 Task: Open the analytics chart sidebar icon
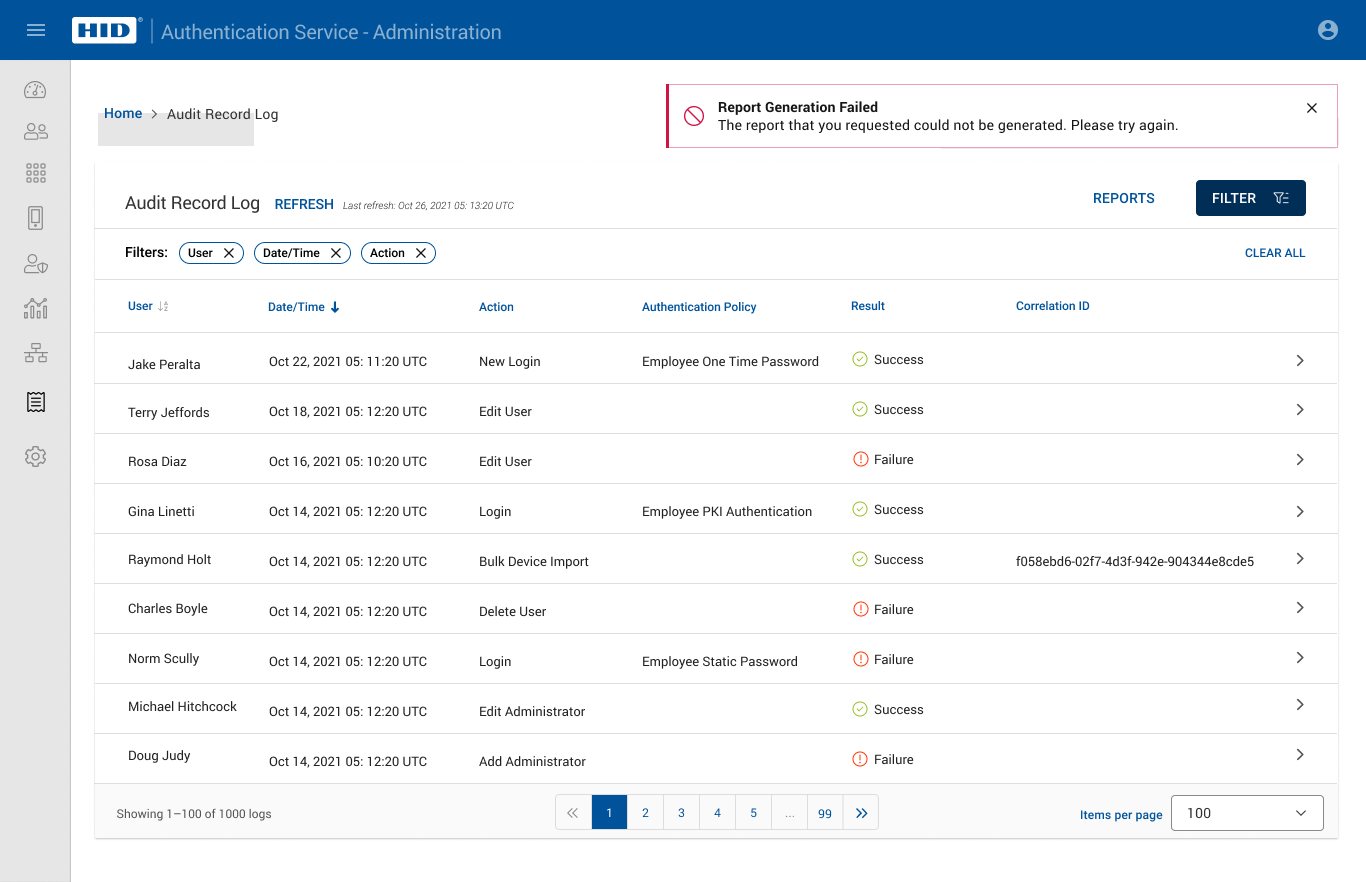point(36,308)
